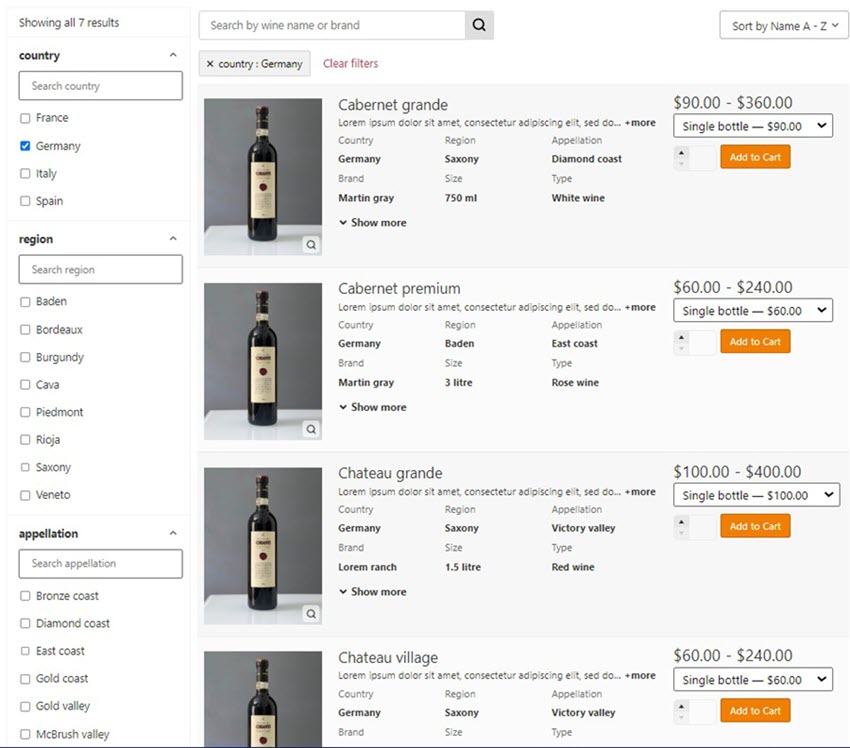This screenshot has width=850, height=748.
Task: Open the Chateau grande product title
Action: click(x=390, y=473)
